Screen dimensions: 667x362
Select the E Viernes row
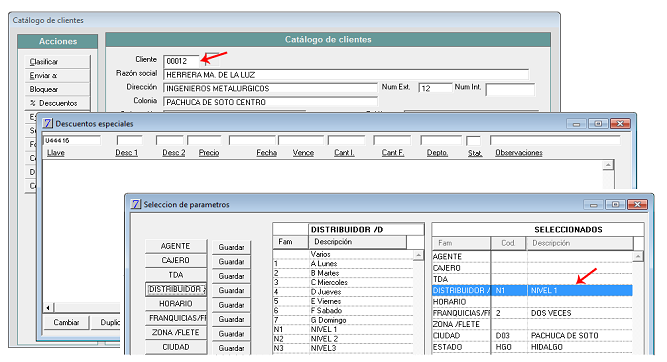(x=343, y=301)
